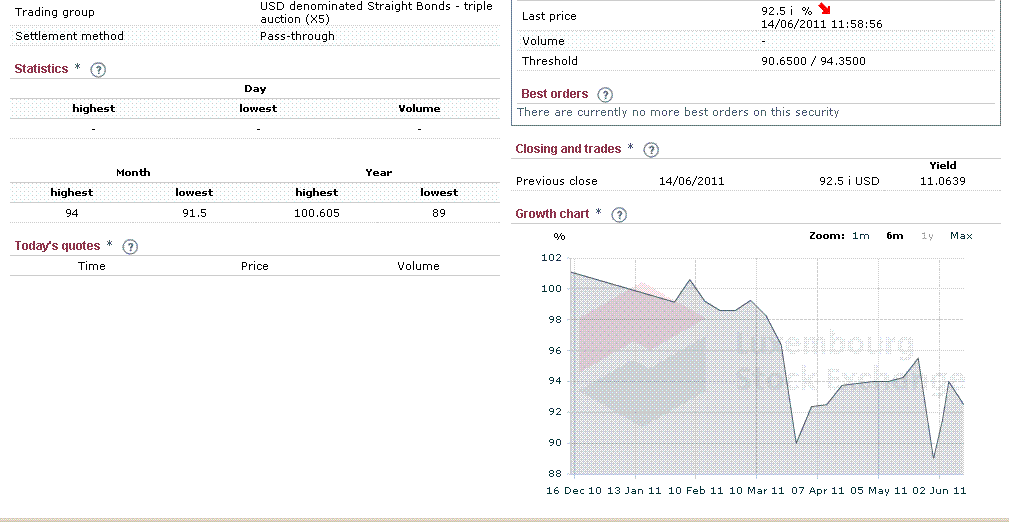Screen dimensions: 1009x522
Task: Click the red down arrow near Last price
Action: click(x=824, y=10)
